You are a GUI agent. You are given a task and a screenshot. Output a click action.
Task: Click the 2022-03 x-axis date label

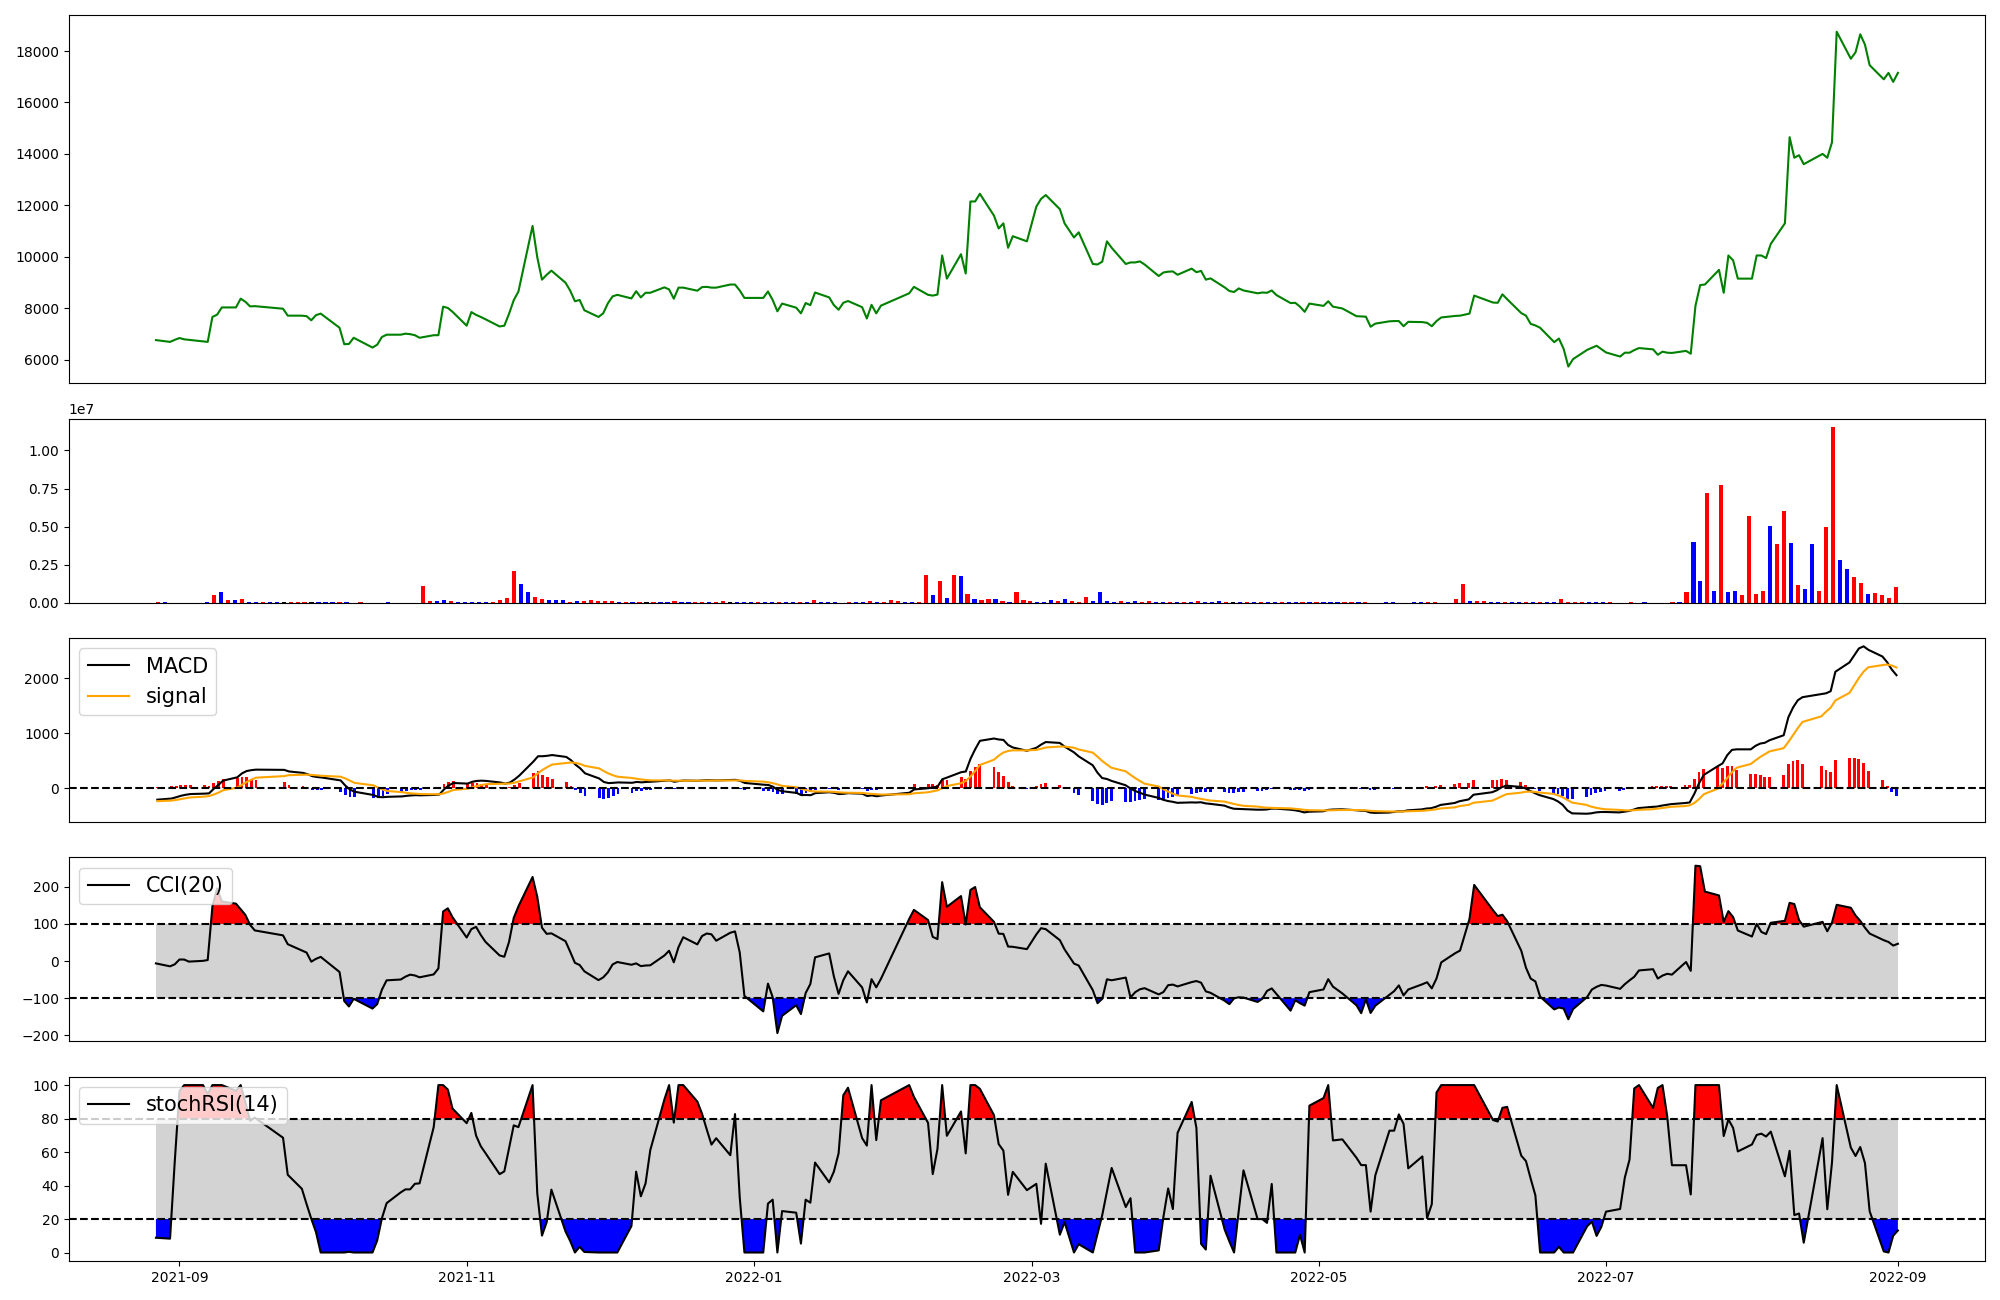point(1031,1277)
